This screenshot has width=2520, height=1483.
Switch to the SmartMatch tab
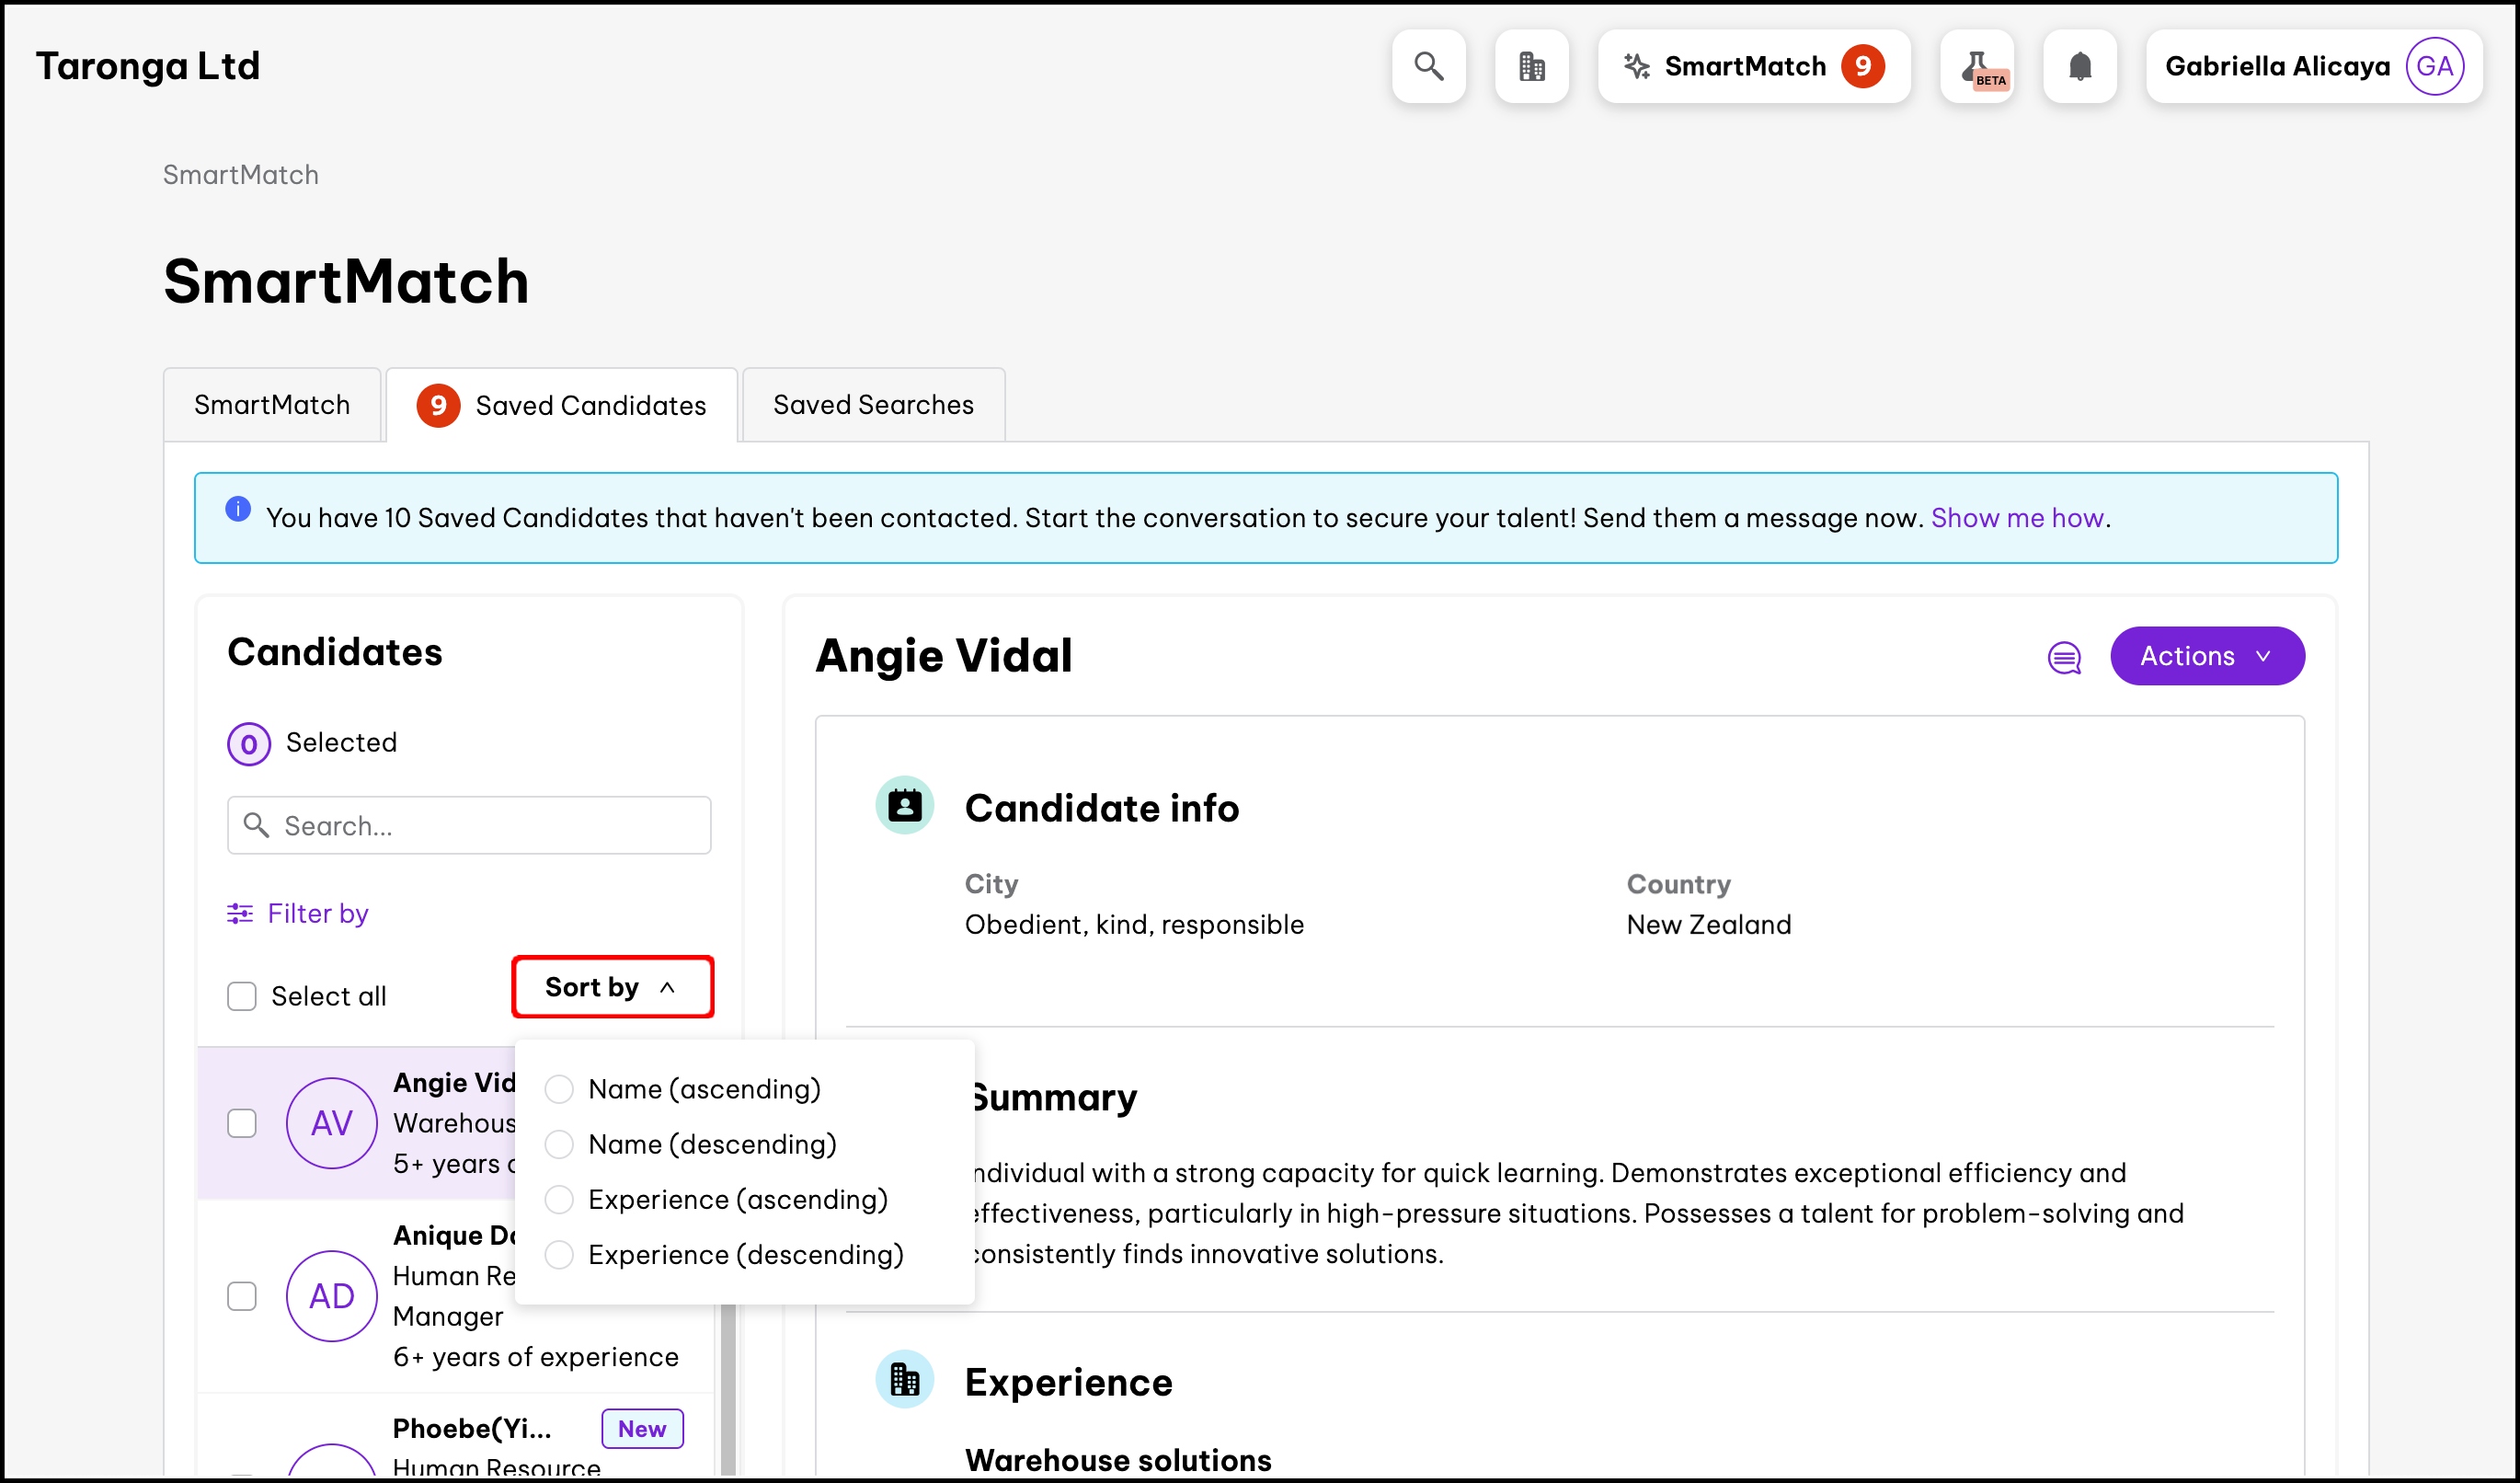coord(272,405)
